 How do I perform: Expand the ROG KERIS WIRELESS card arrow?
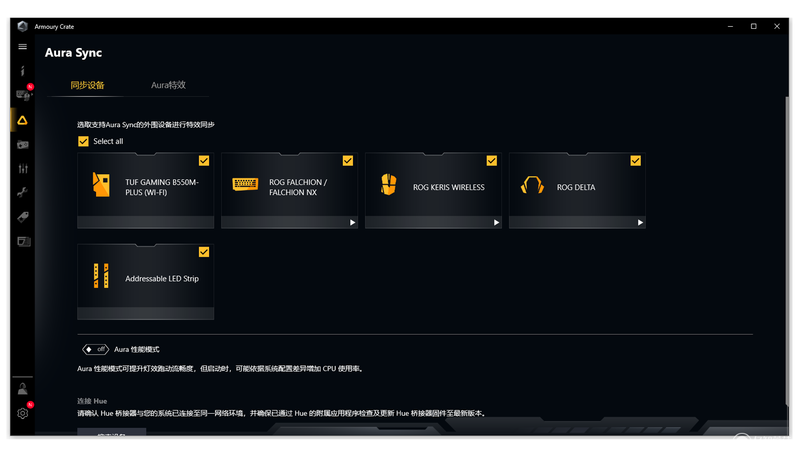(496, 222)
